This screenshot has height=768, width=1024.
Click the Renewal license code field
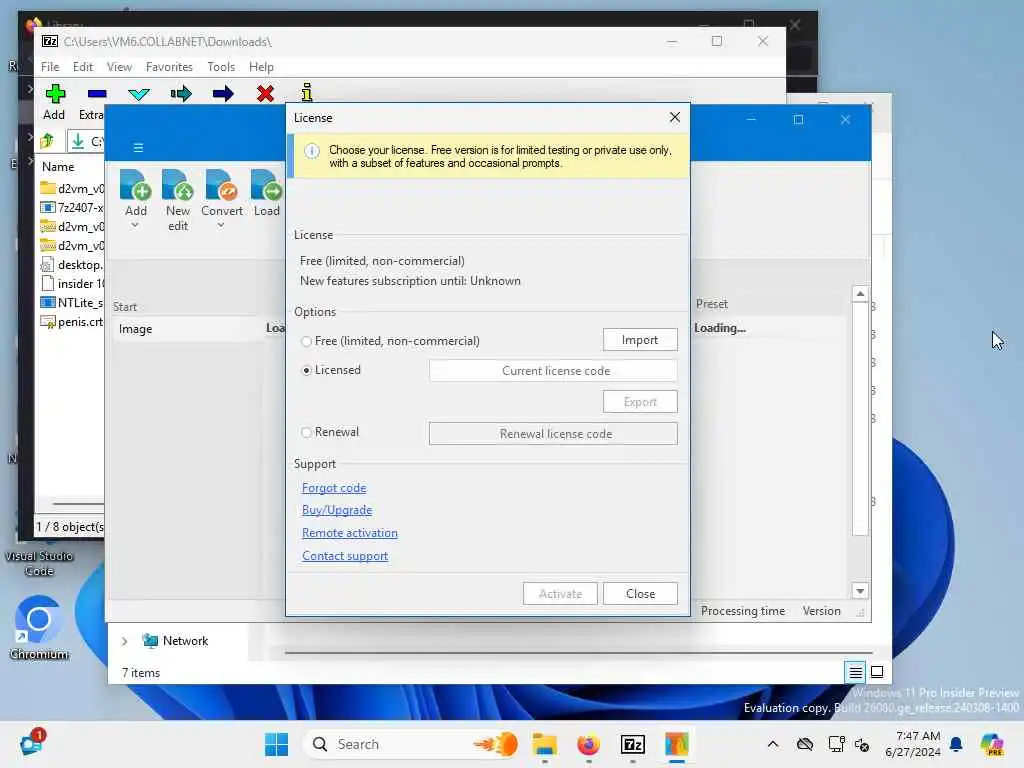(553, 434)
